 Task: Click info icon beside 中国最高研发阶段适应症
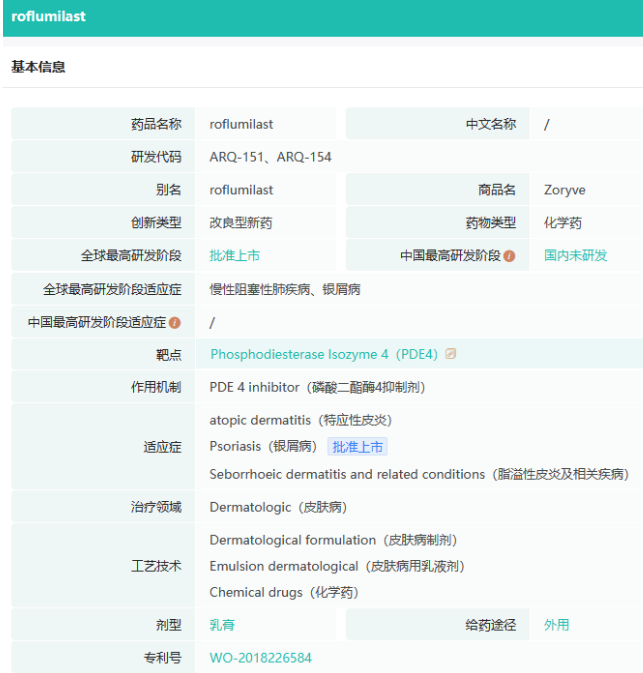(x=175, y=322)
